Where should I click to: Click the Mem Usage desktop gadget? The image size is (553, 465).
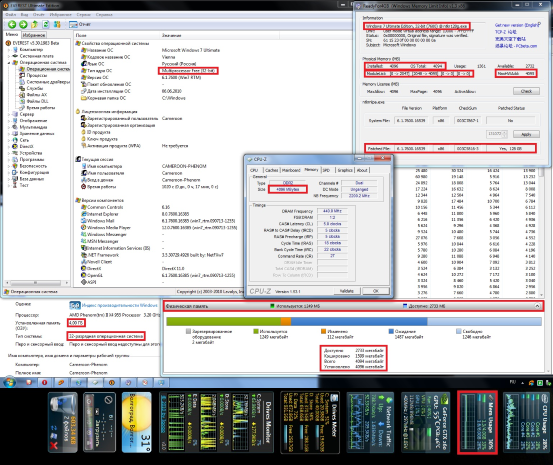click(477, 422)
